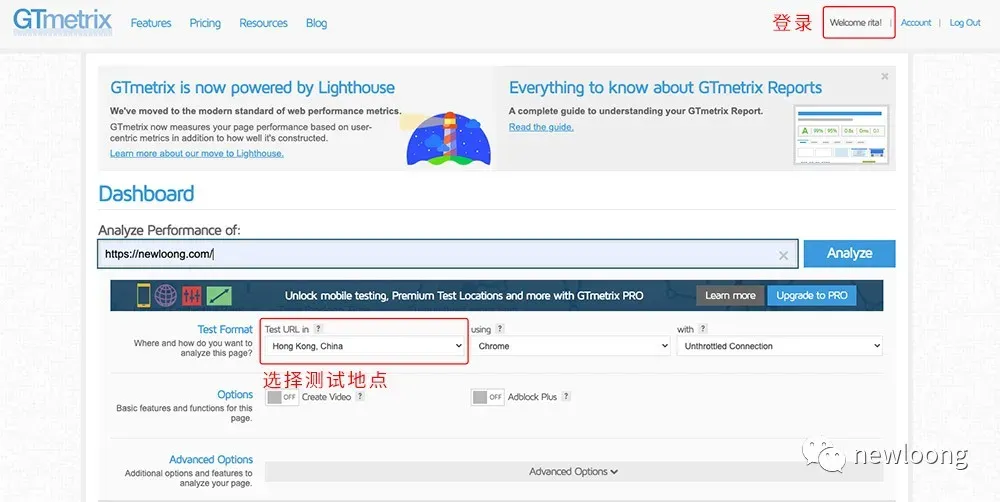1000x502 pixels.
Task: Toggle the Create Video switch
Action: tap(282, 397)
